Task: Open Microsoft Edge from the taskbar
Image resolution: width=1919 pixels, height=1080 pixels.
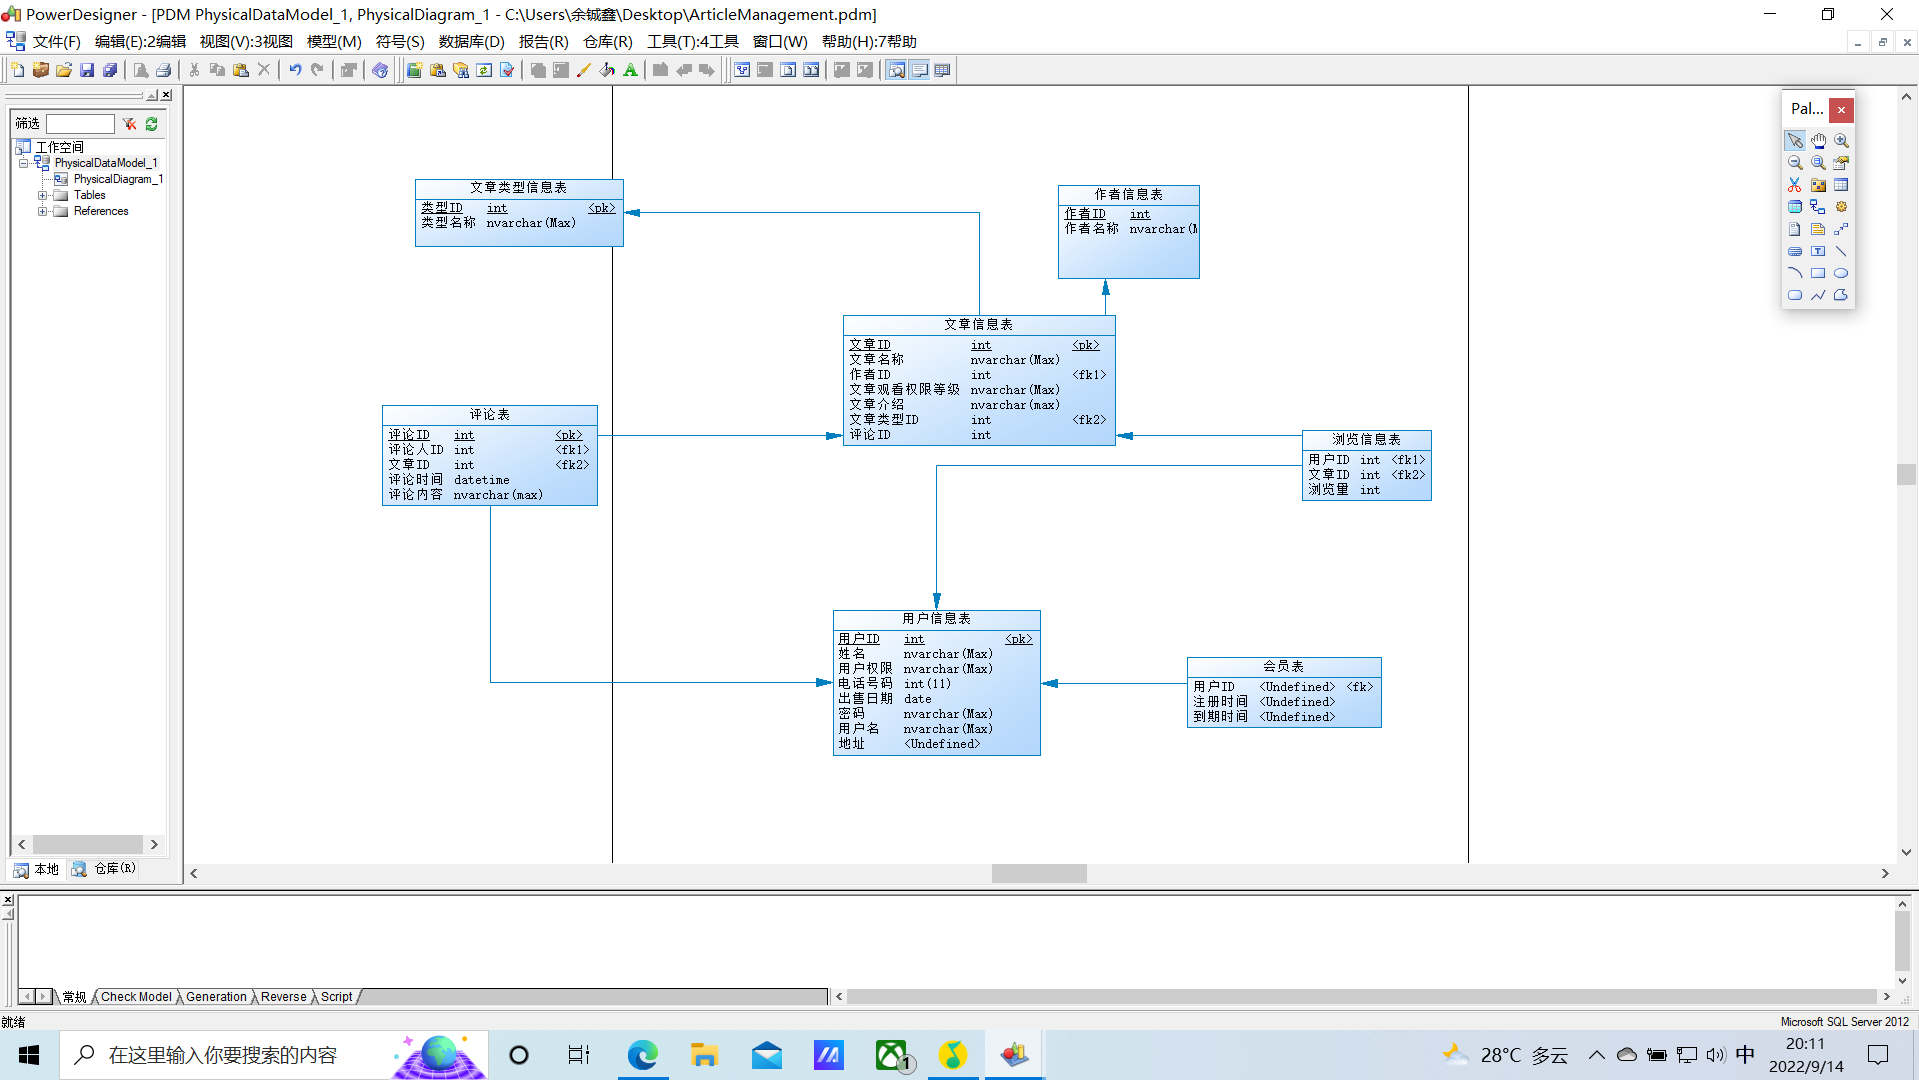Action: pyautogui.click(x=642, y=1055)
